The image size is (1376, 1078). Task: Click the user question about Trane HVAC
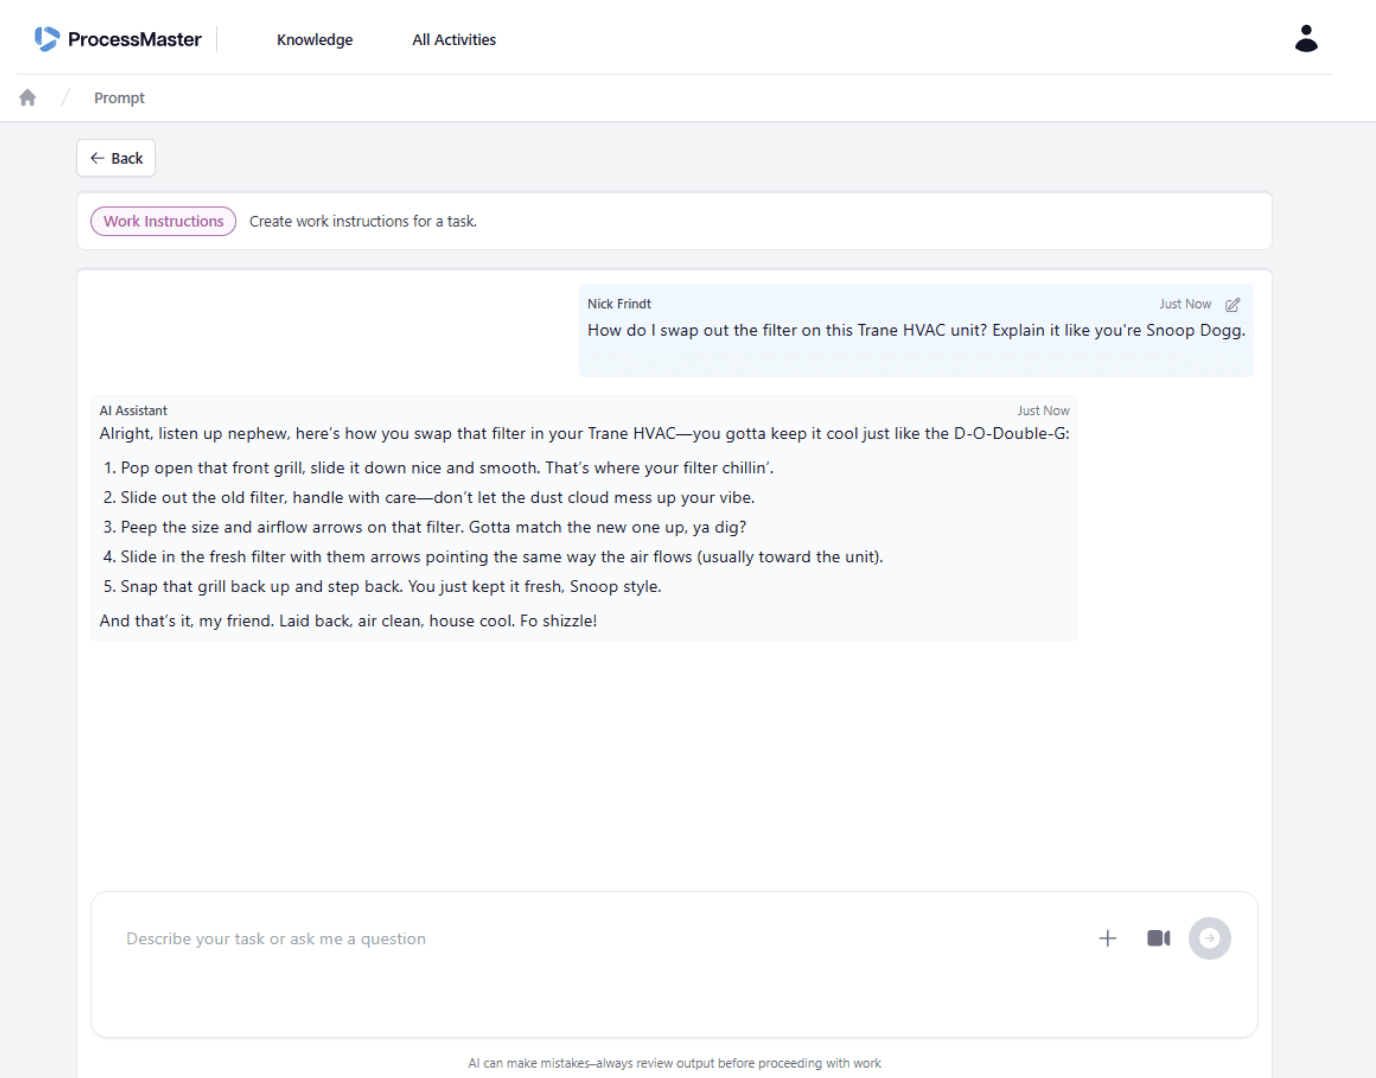point(916,330)
